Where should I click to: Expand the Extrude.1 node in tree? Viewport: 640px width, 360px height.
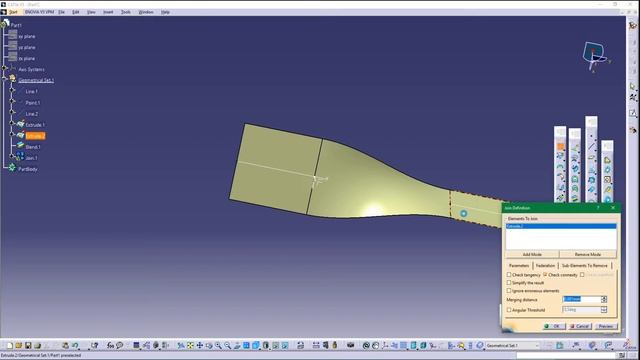coord(12,123)
